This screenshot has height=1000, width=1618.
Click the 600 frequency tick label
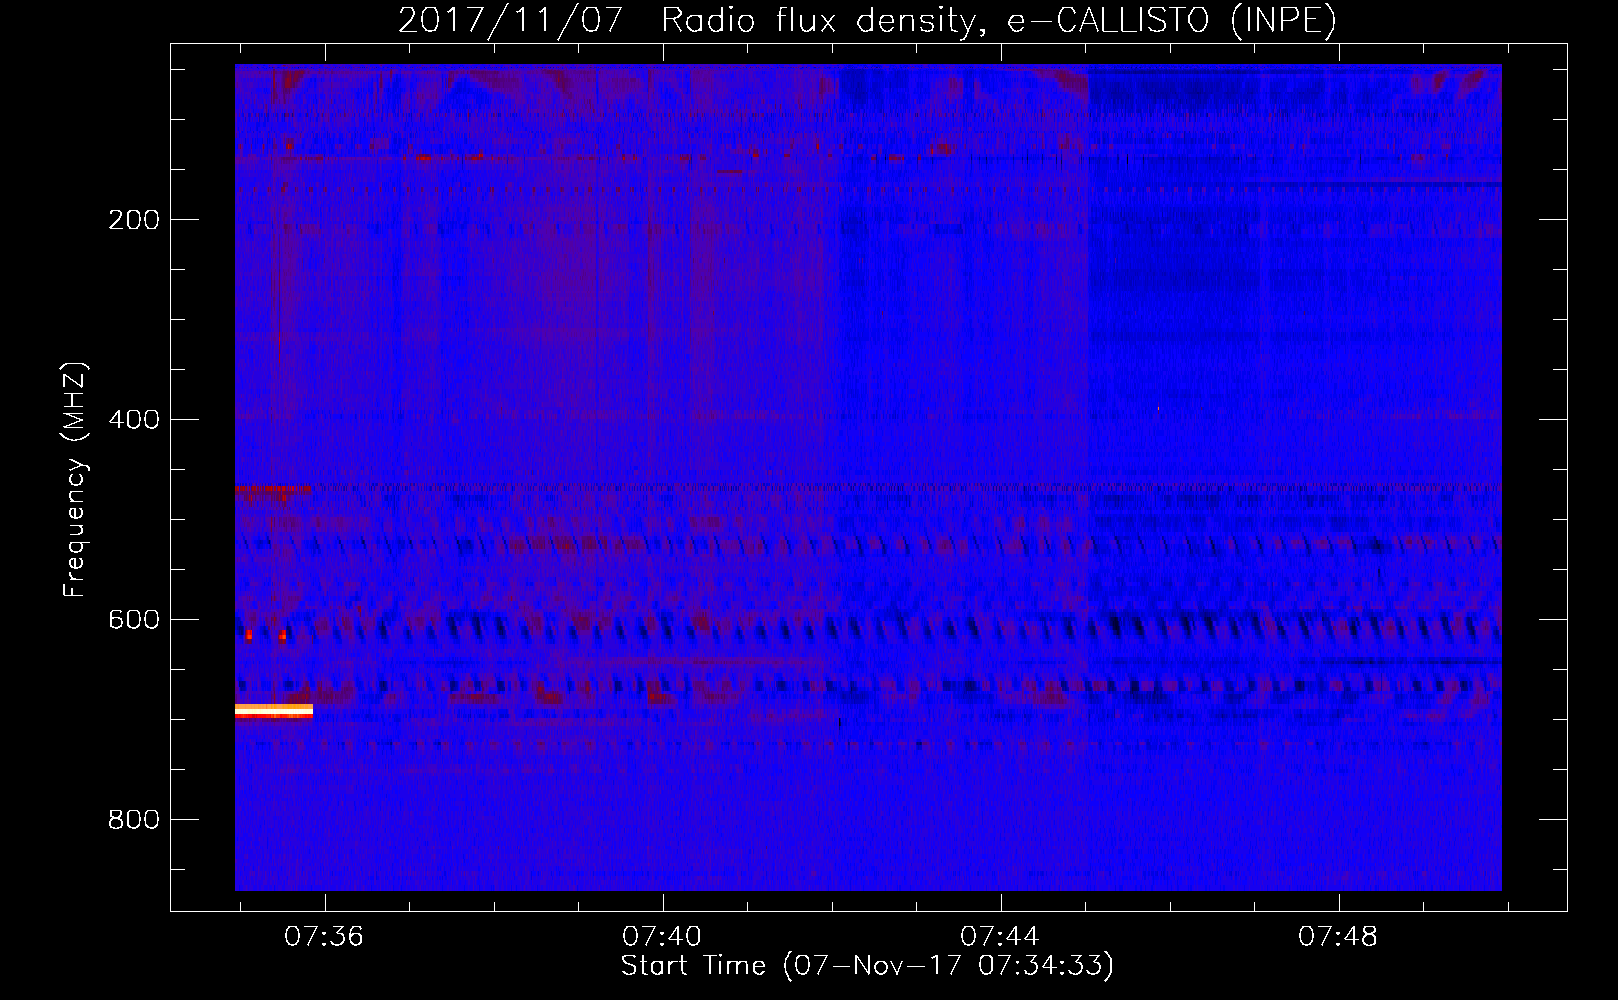[x=133, y=619]
